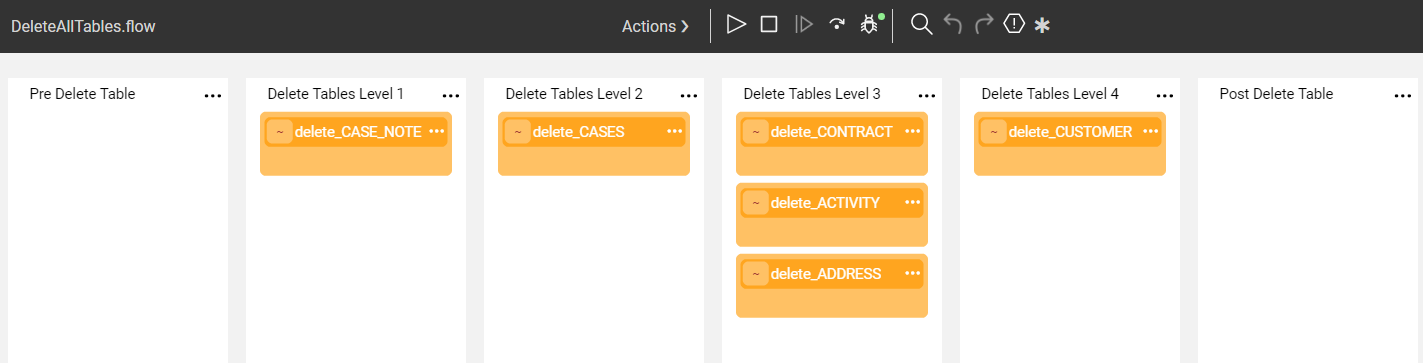Open delete_CUSTOMER card options menu
The image size is (1423, 363).
1150,131
